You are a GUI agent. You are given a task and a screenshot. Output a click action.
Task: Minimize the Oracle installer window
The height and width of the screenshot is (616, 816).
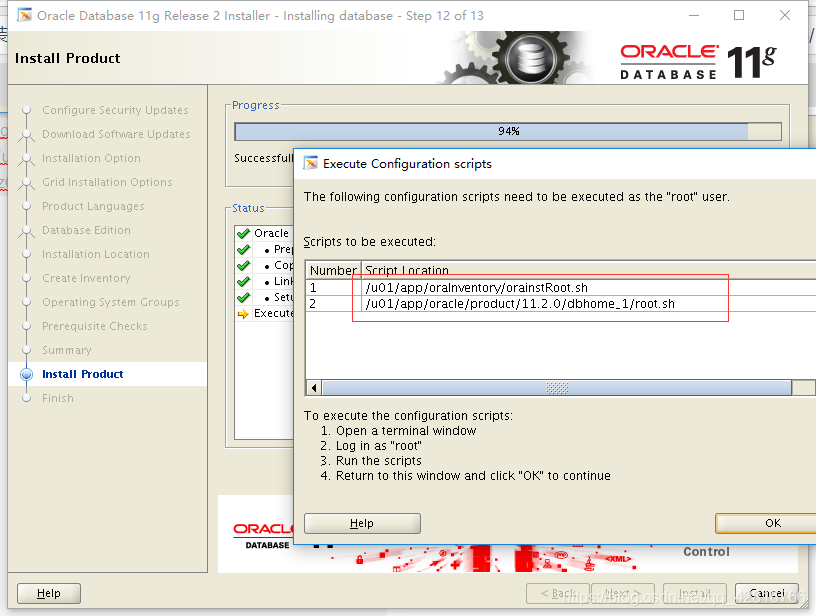[x=694, y=15]
